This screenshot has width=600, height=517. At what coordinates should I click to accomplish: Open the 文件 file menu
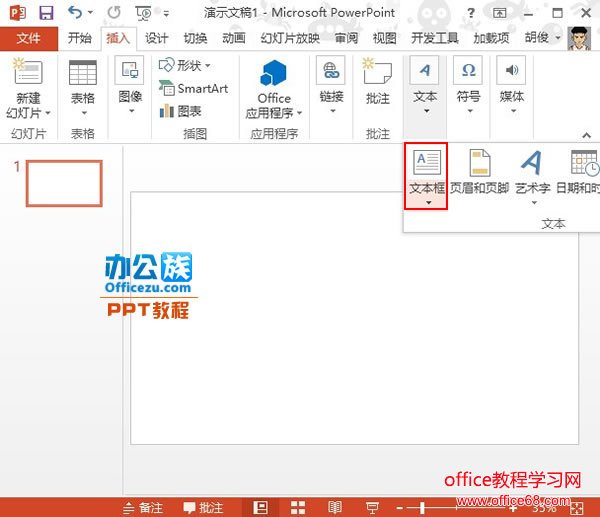click(x=29, y=38)
